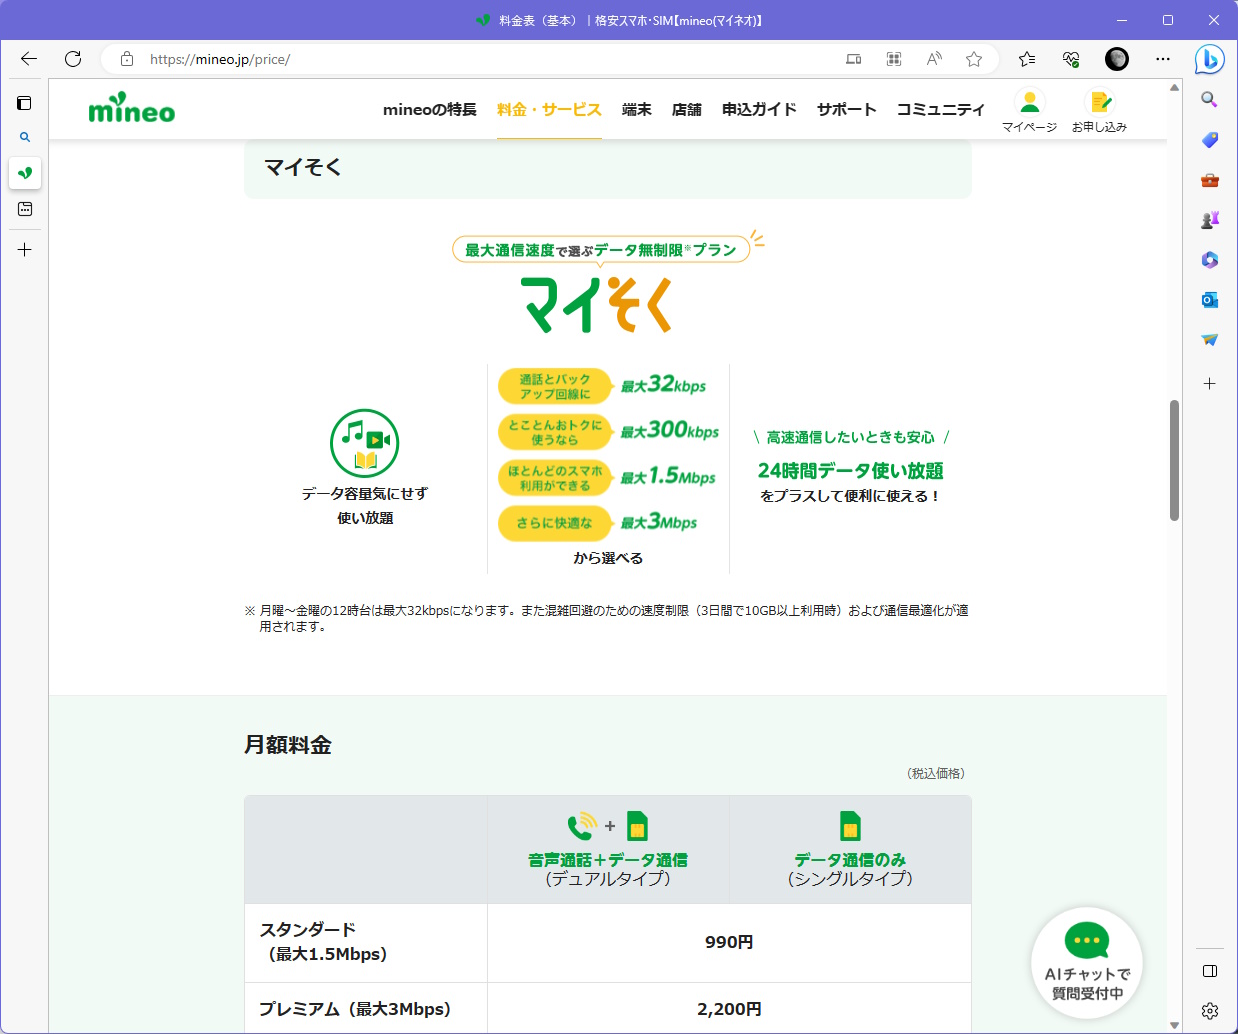Add a new tab with plus
This screenshot has width=1238, height=1034.
25,250
